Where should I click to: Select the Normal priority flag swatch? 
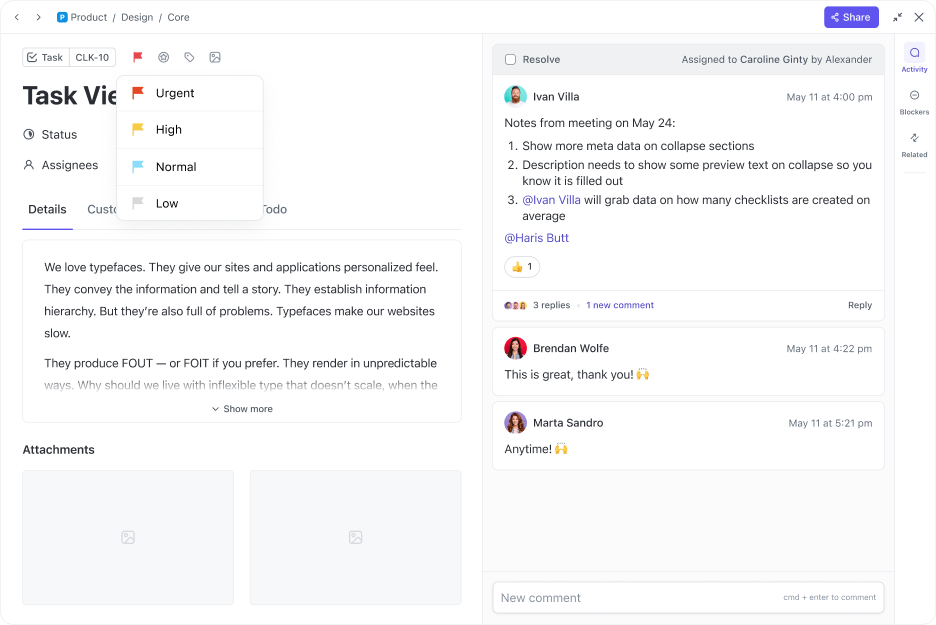(139, 166)
